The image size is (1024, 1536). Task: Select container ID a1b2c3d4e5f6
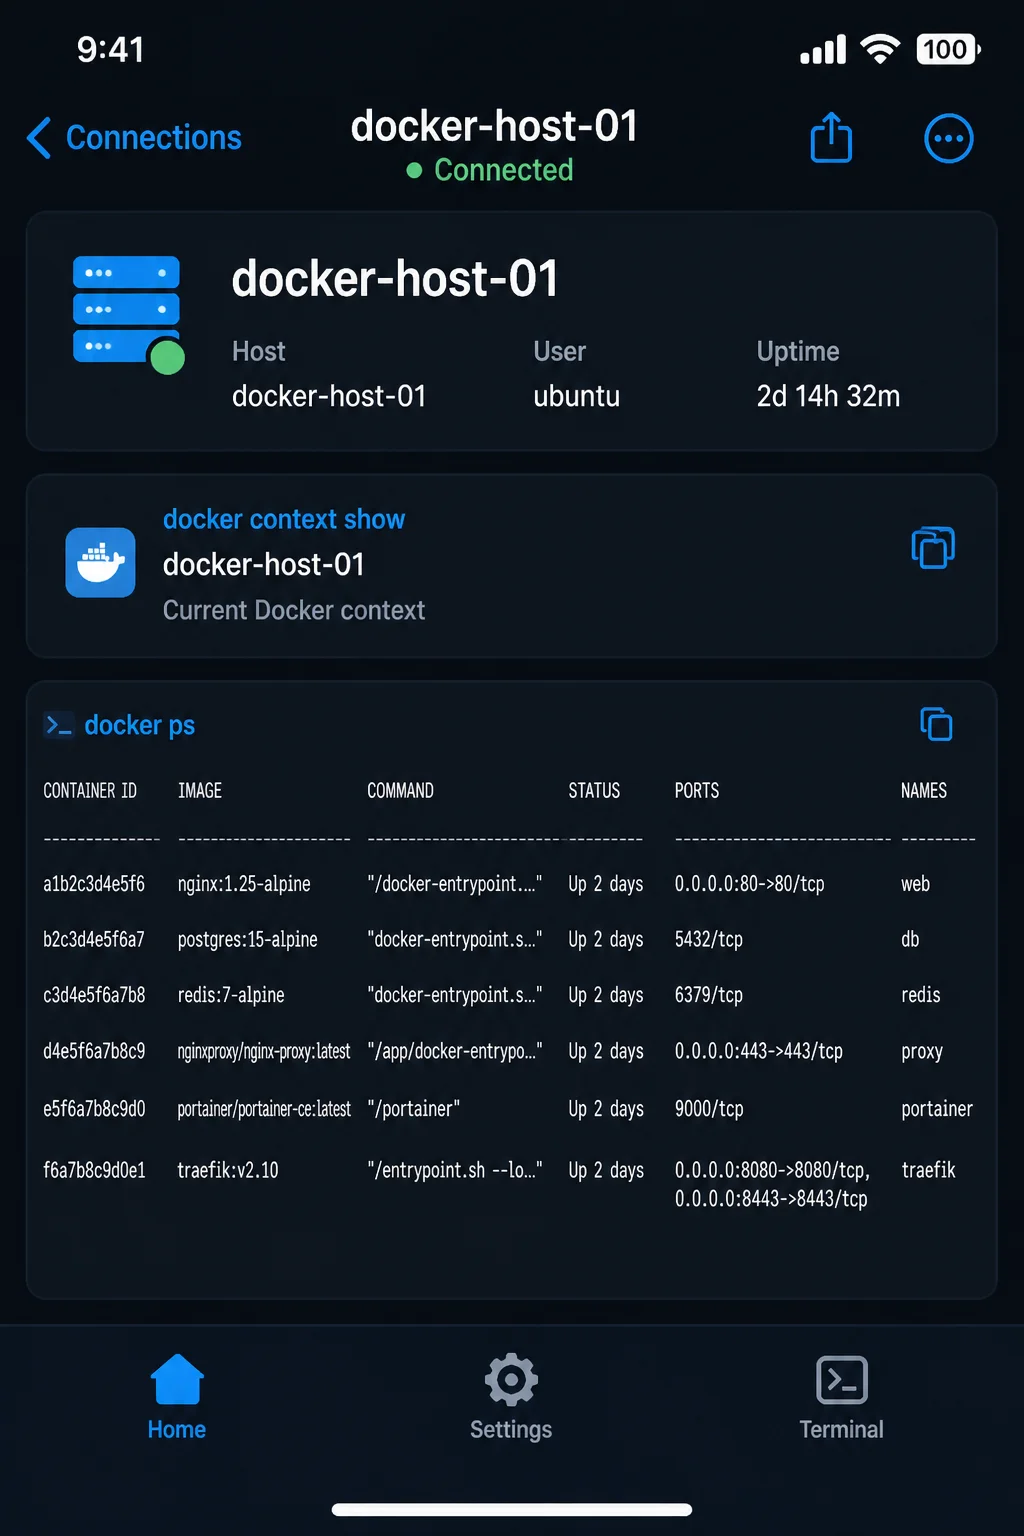(94, 884)
